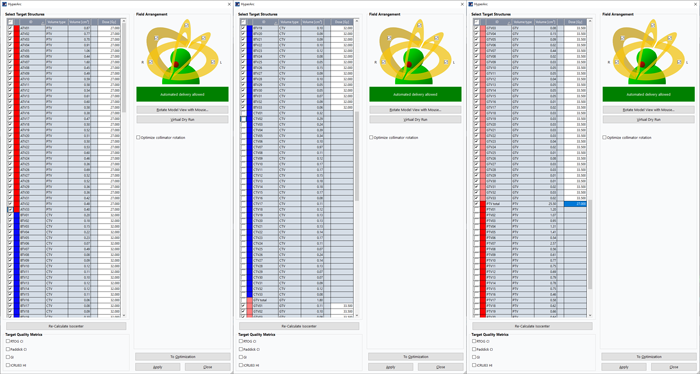This screenshot has height=374, width=700.
Task: Click the top arc marker in right window's field arrangement
Action: pyautogui.click(x=653, y=25)
